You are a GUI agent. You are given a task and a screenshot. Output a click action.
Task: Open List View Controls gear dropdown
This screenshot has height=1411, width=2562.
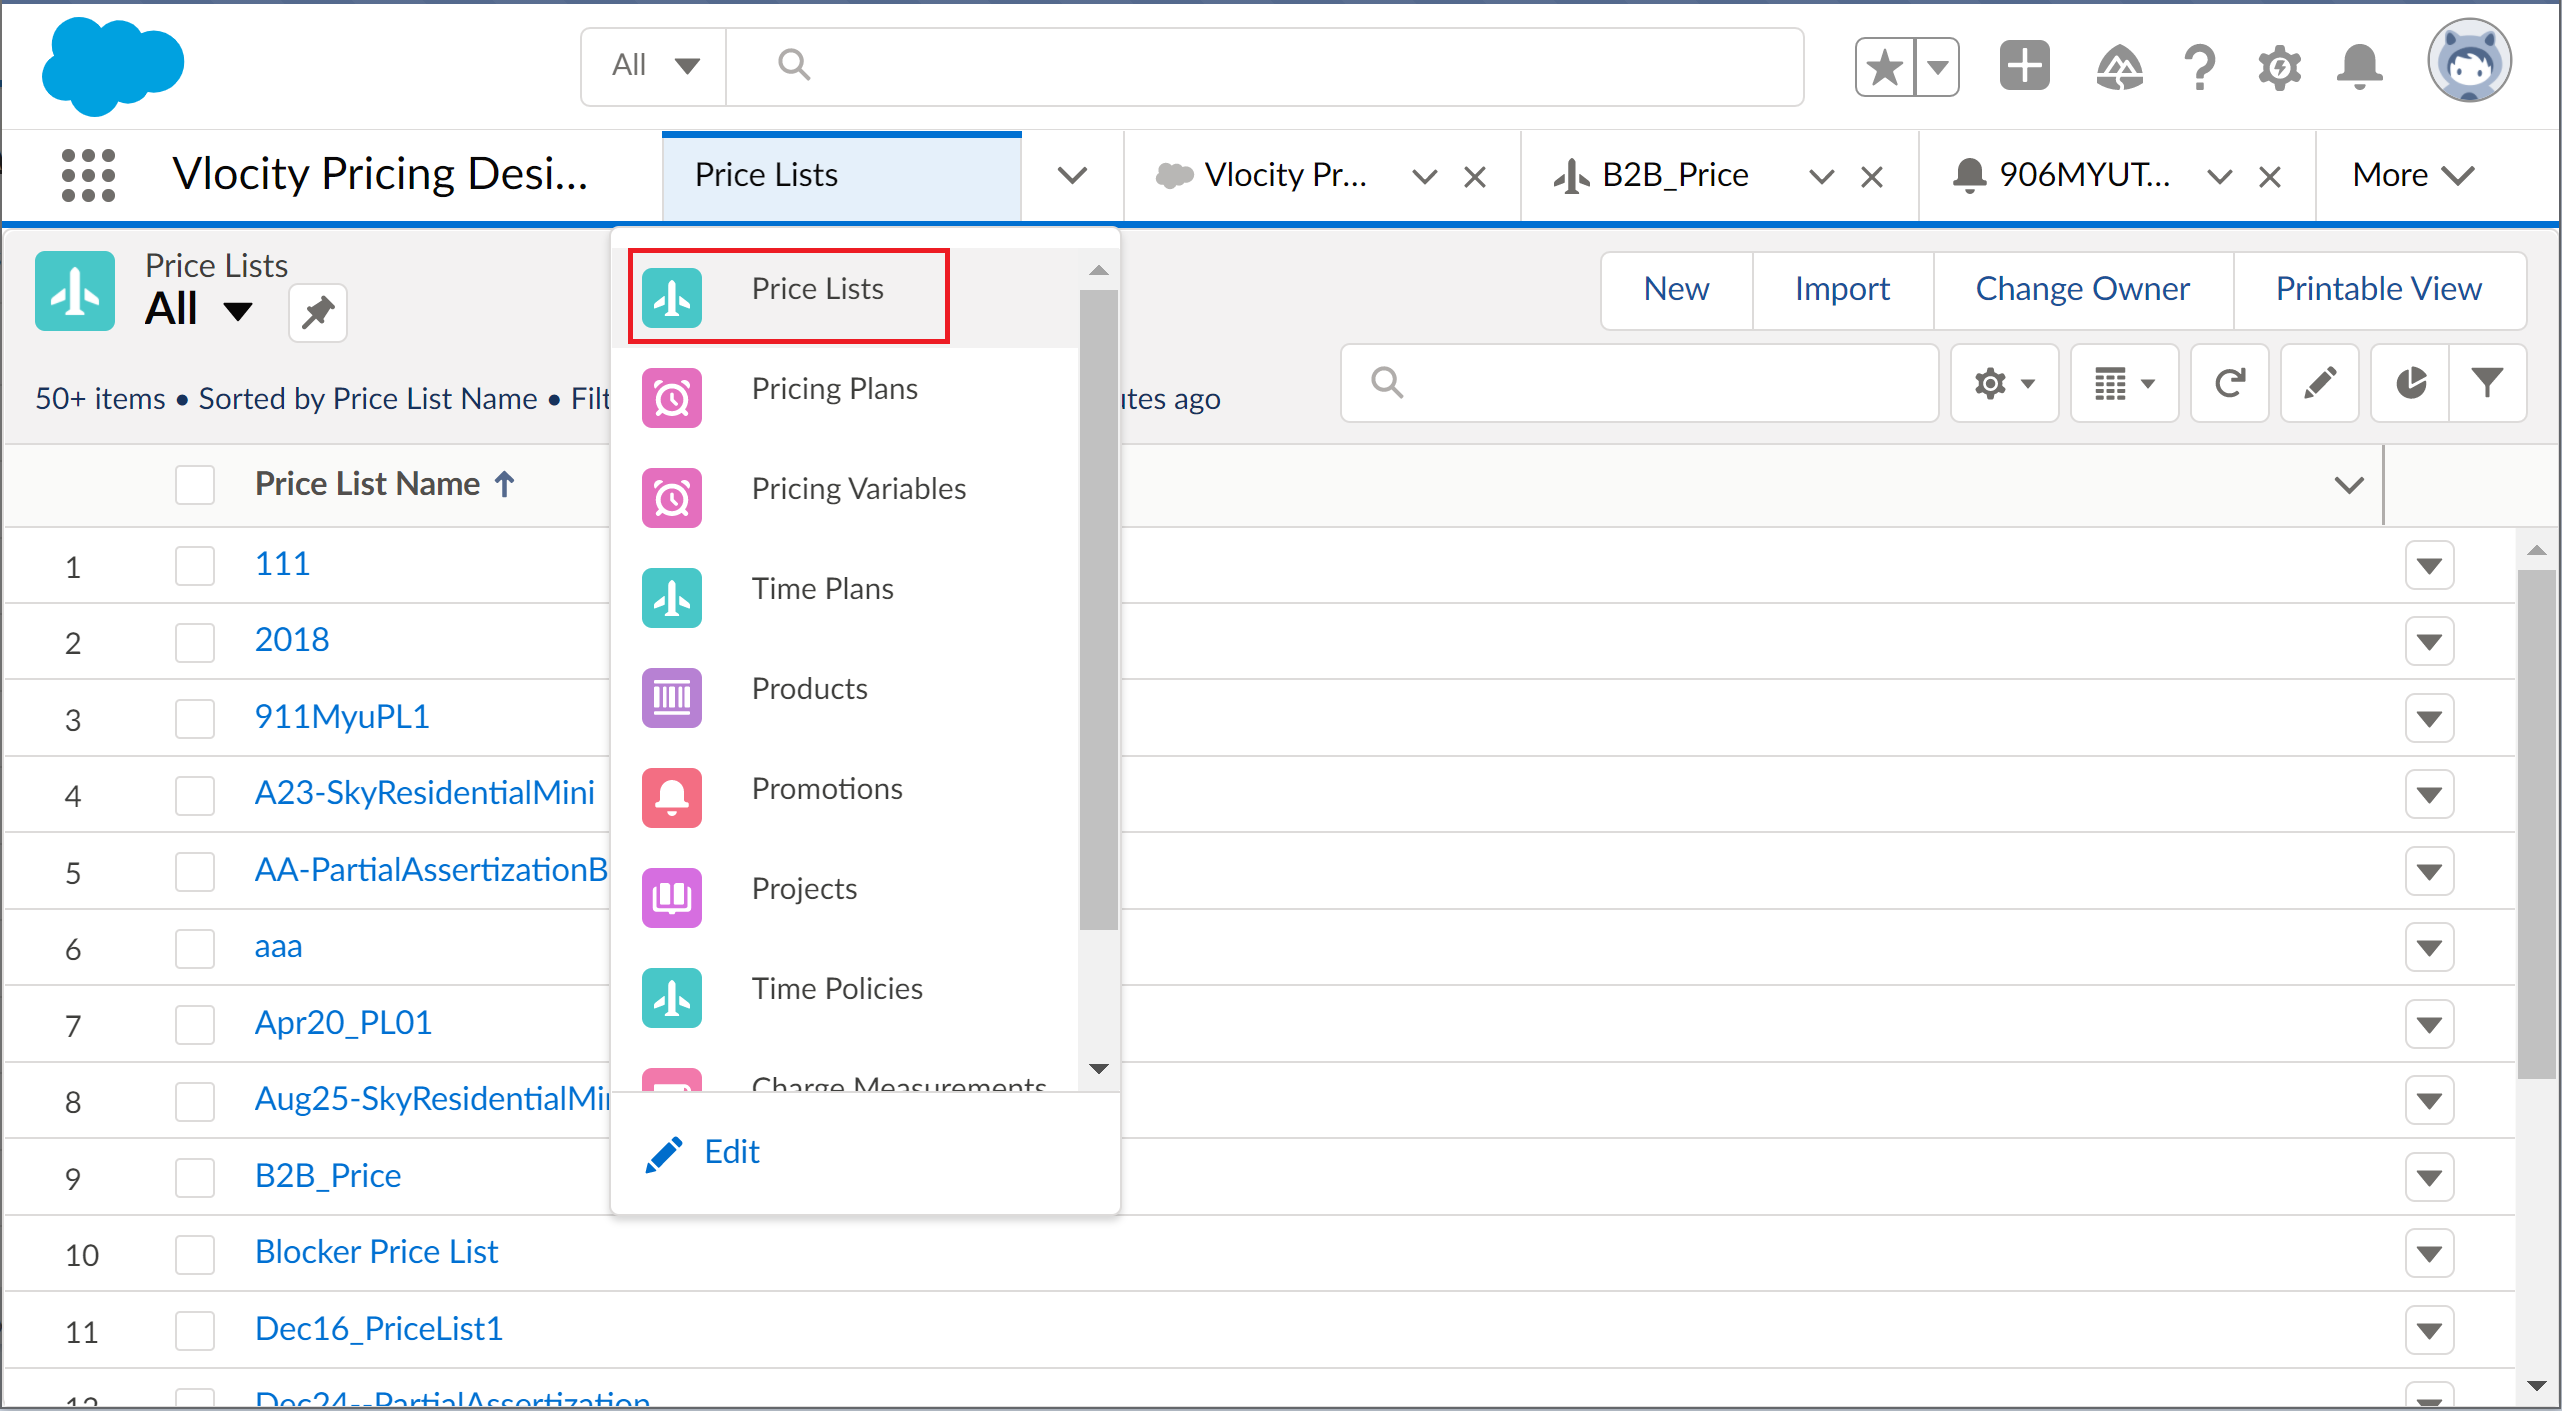click(2005, 383)
